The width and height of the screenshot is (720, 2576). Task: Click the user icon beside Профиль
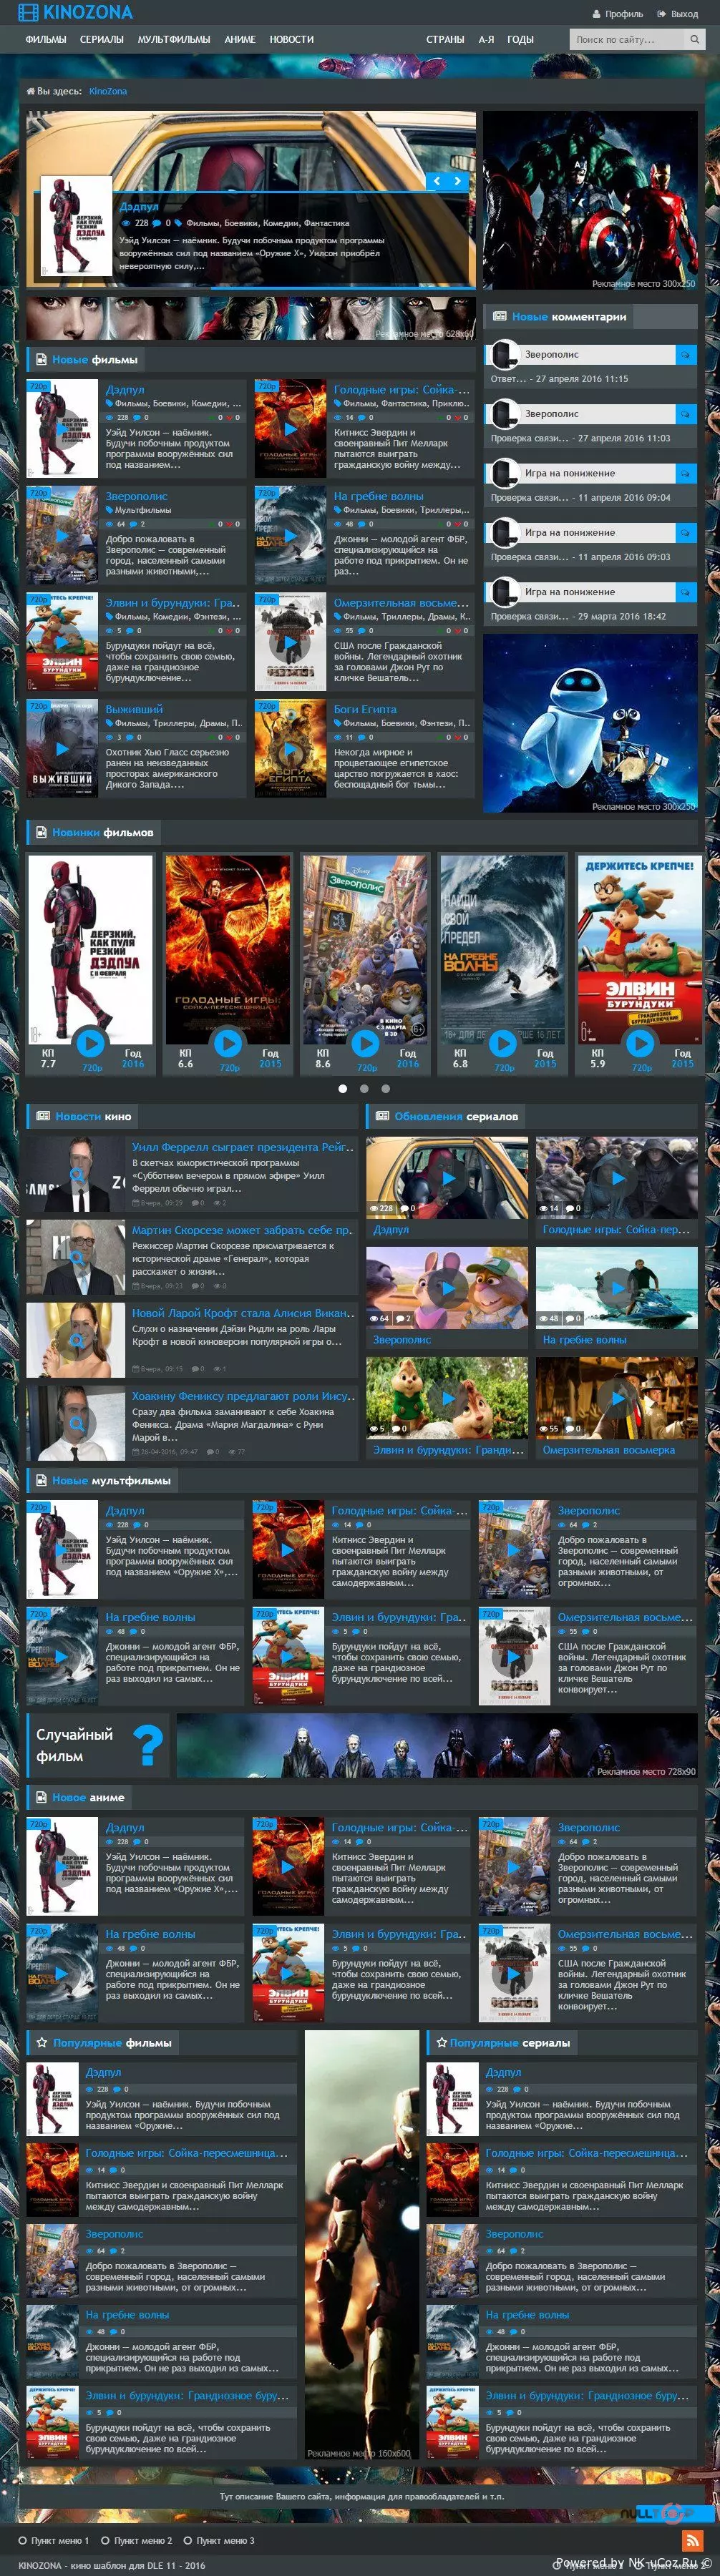[597, 14]
